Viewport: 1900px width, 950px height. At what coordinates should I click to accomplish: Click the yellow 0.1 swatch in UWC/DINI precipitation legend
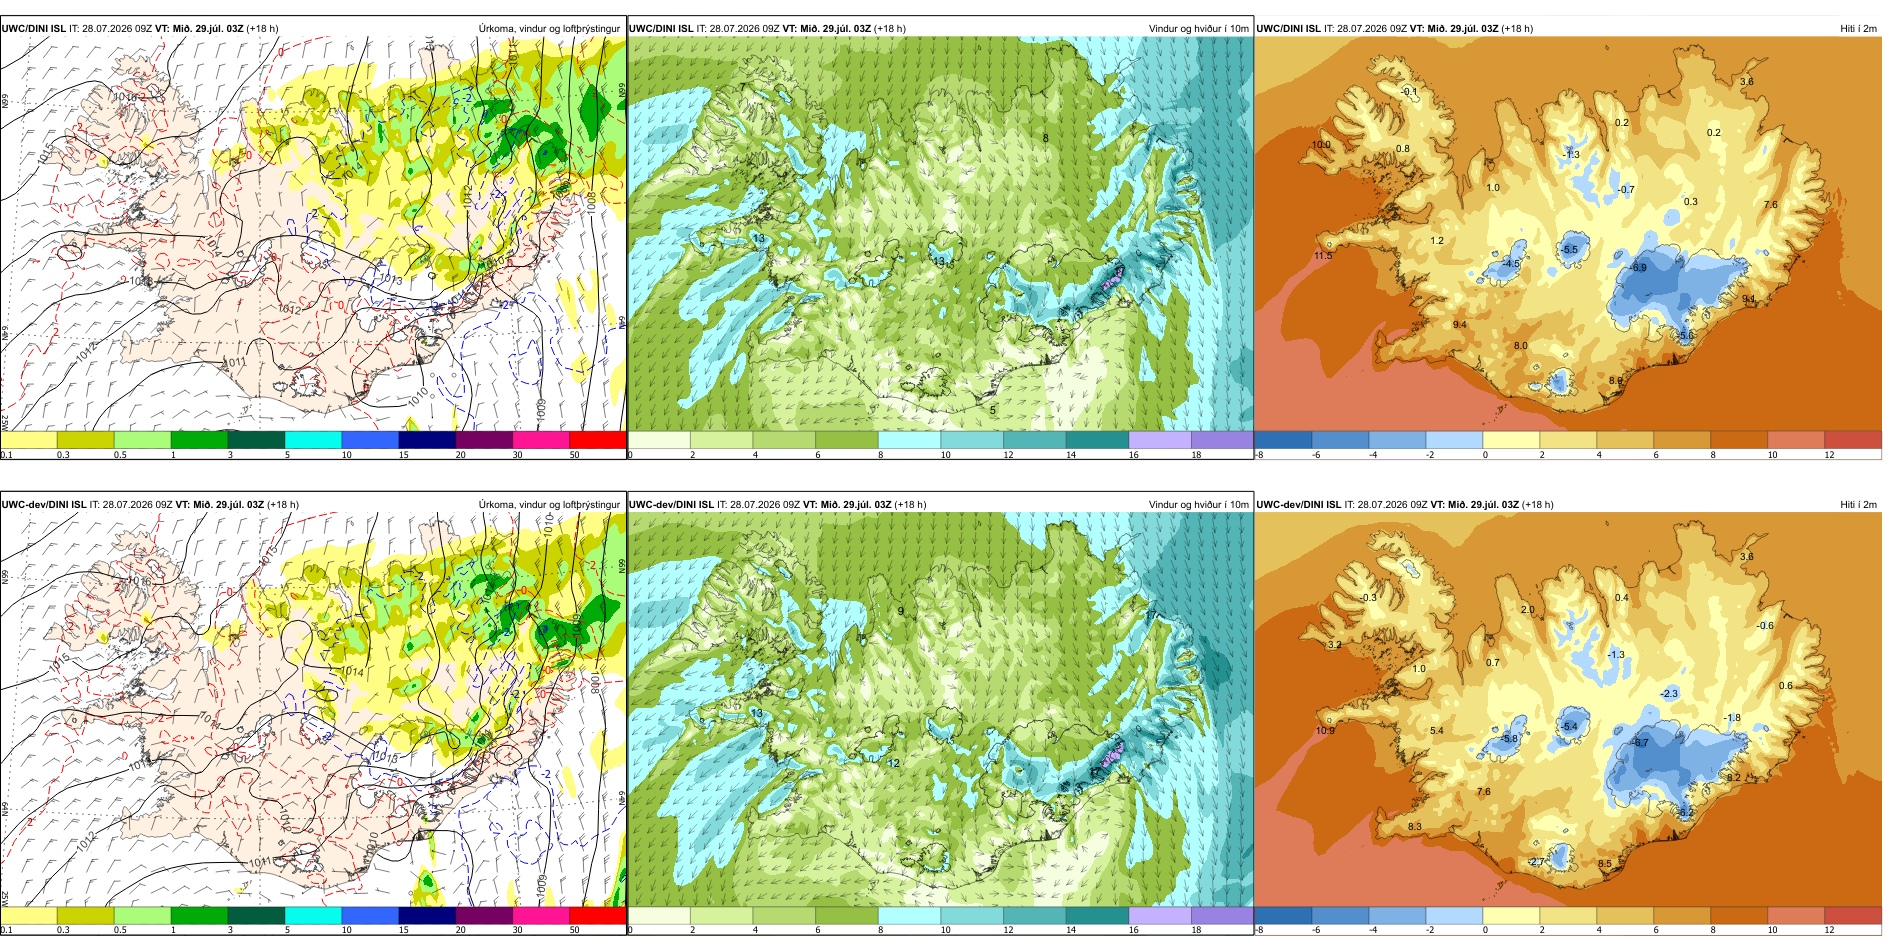pyautogui.click(x=28, y=439)
